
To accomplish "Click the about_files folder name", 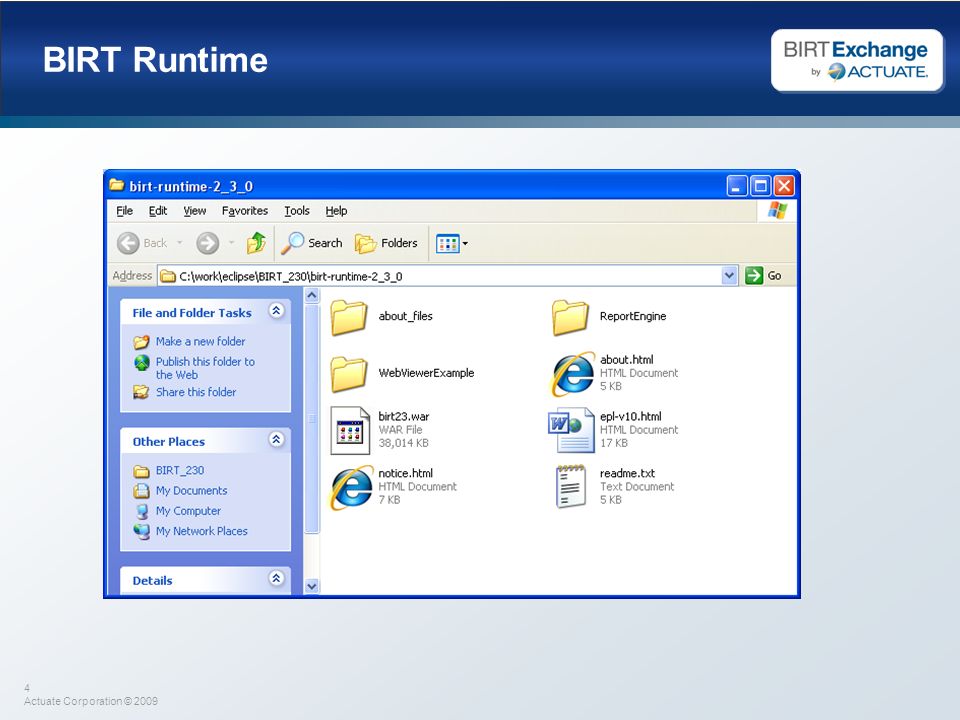I will tap(405, 316).
